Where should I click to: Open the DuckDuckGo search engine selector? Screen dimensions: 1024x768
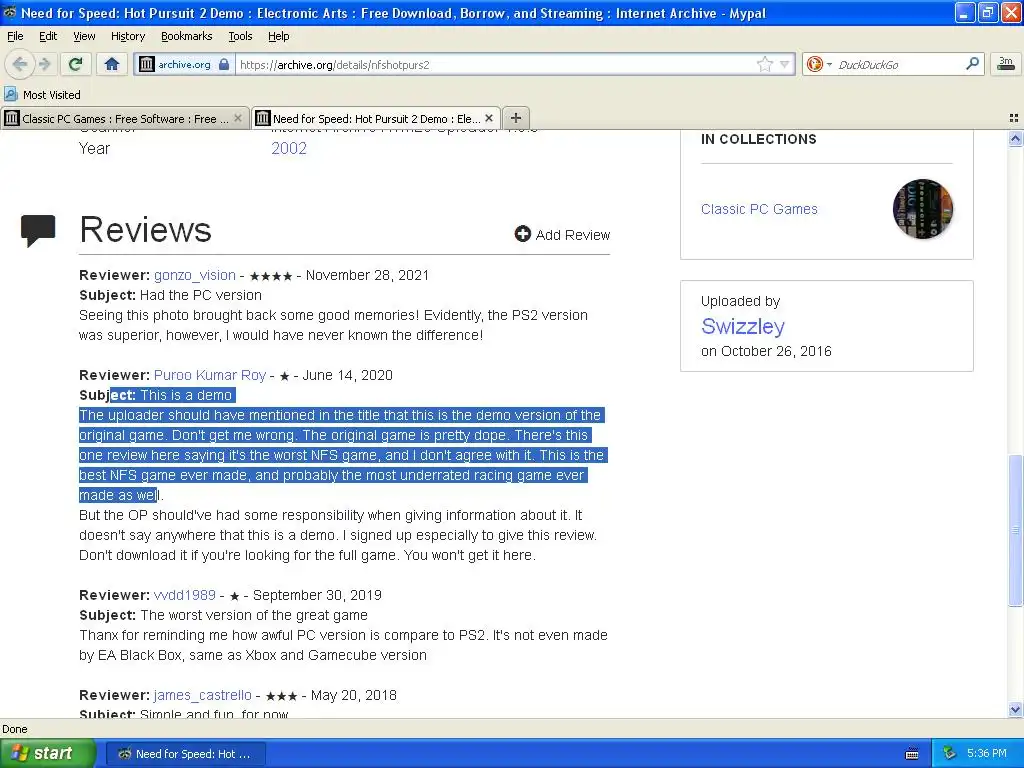point(819,64)
